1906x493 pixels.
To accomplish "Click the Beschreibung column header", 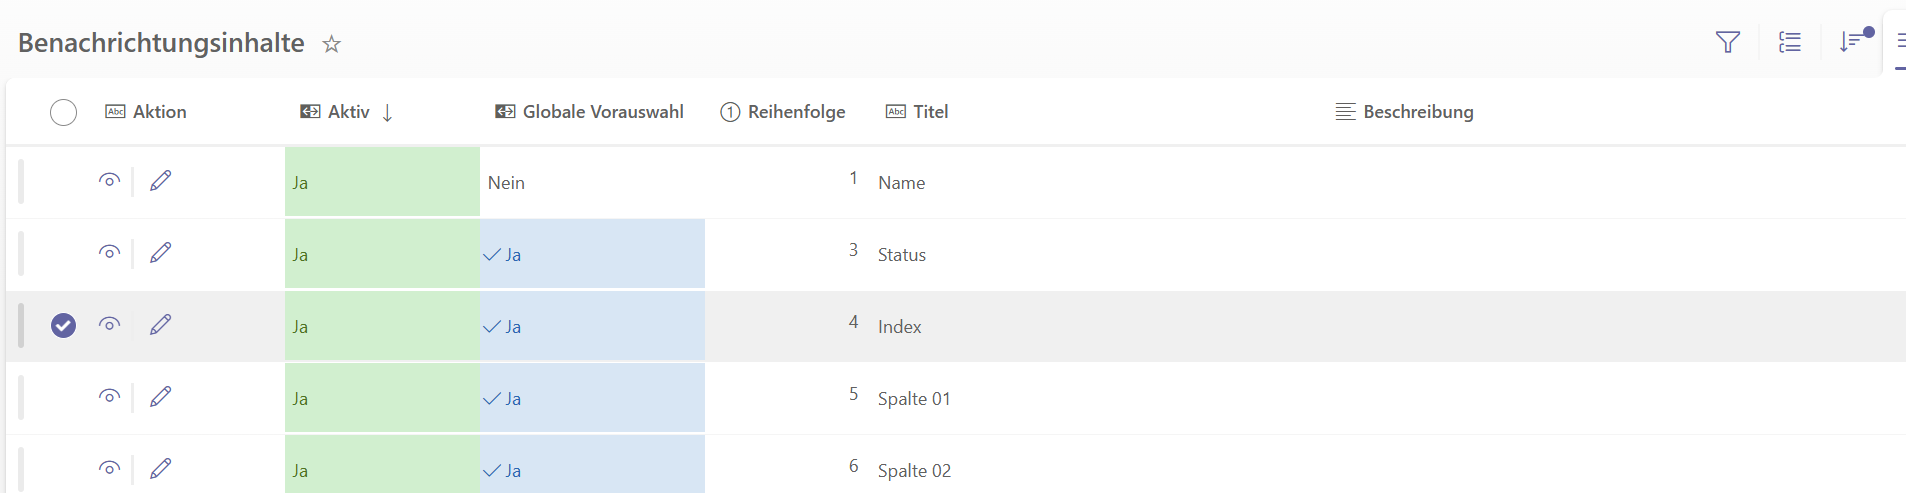I will (x=1417, y=112).
